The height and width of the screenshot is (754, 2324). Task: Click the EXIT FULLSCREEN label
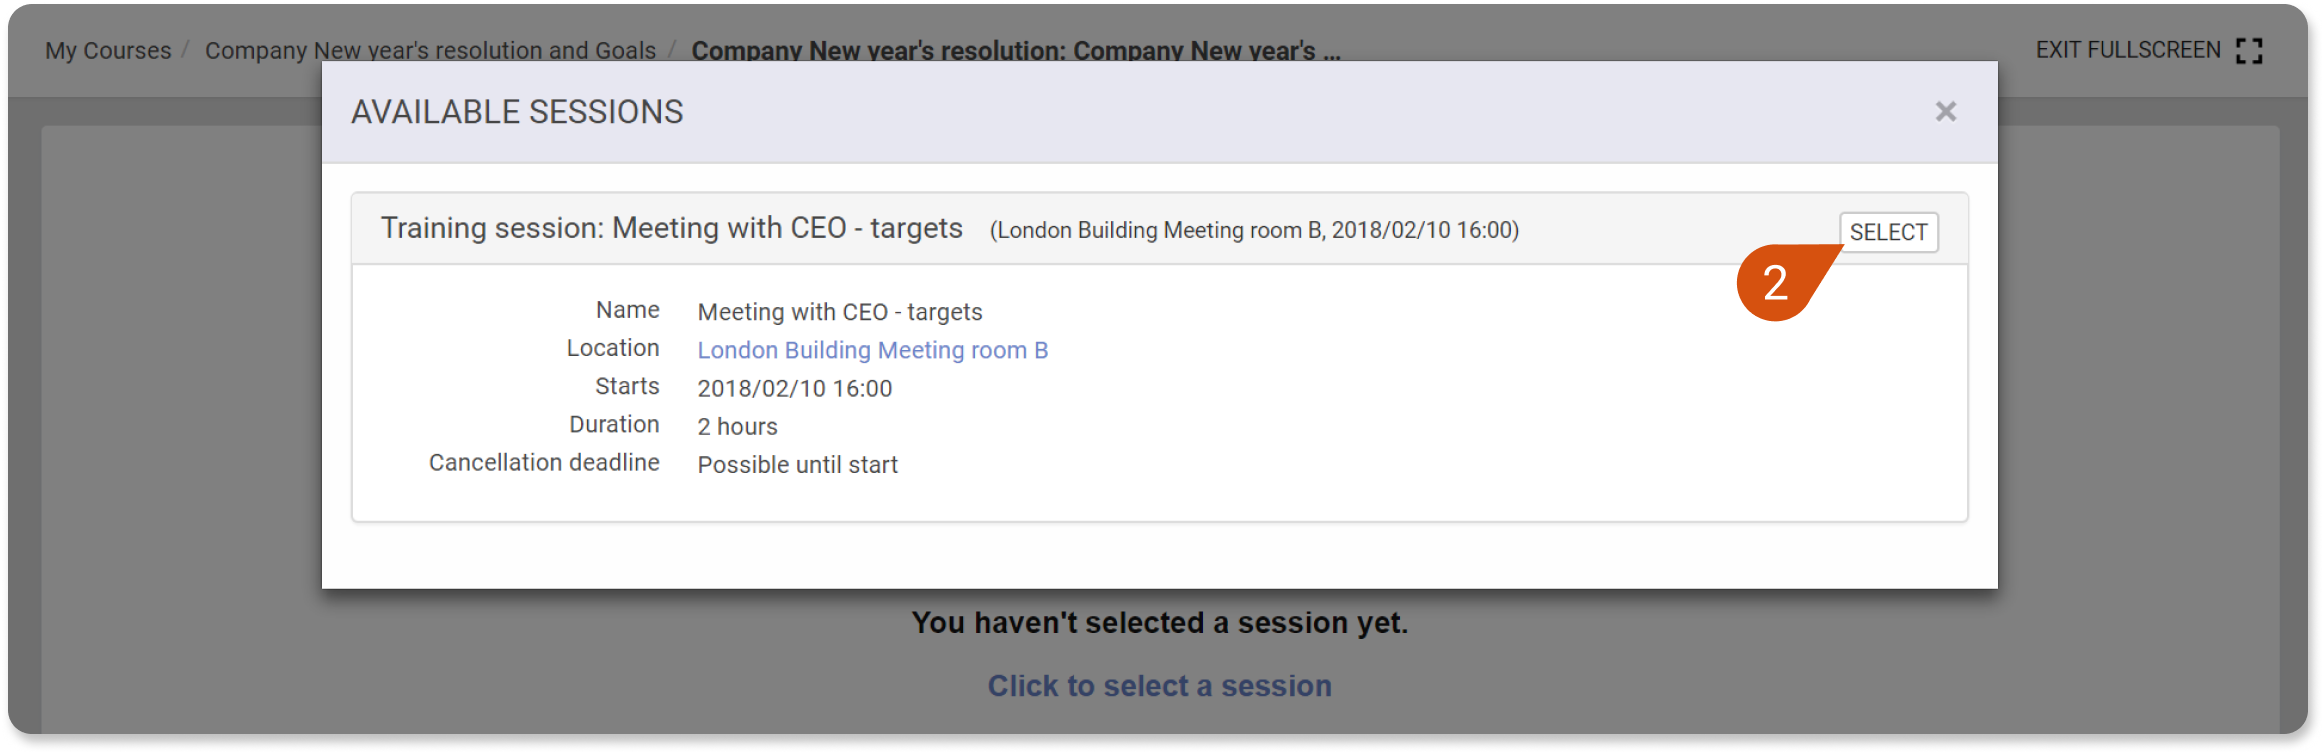click(x=2128, y=50)
